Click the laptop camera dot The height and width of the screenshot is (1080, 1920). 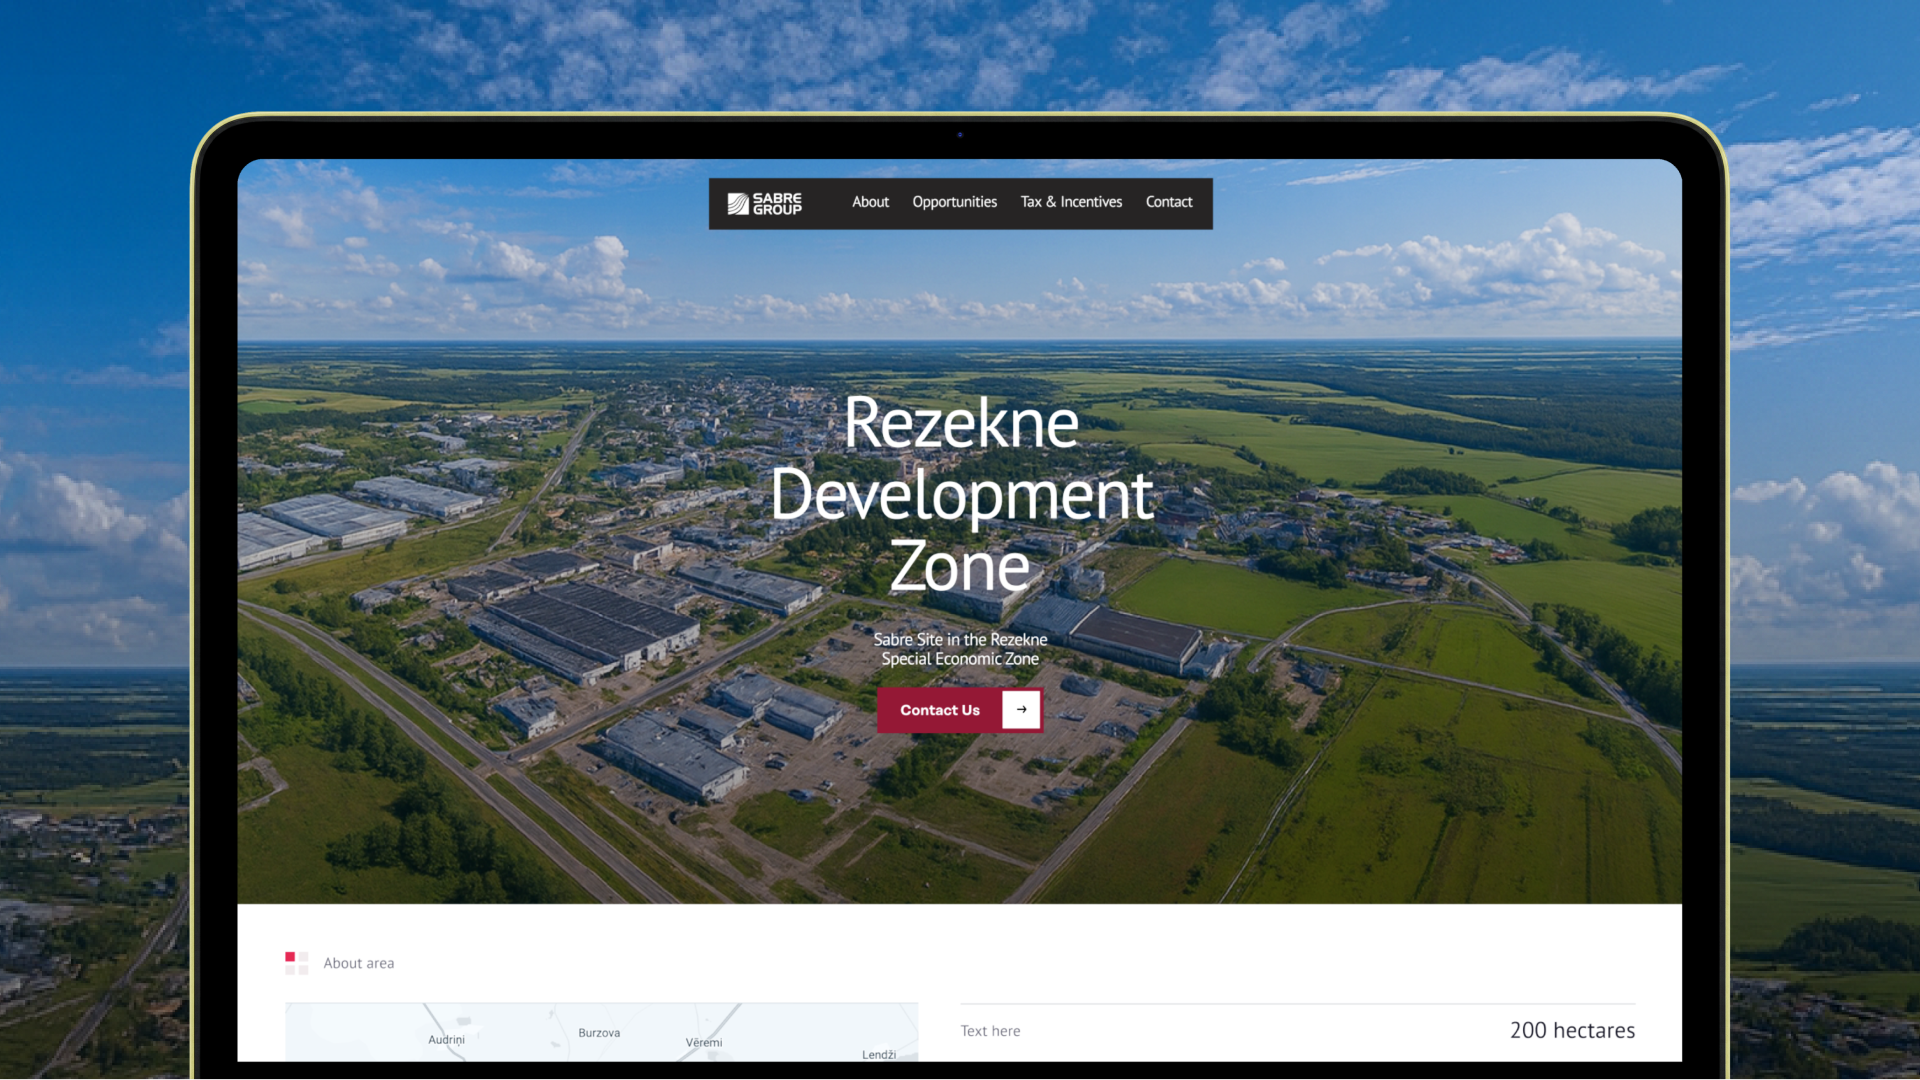pyautogui.click(x=960, y=134)
